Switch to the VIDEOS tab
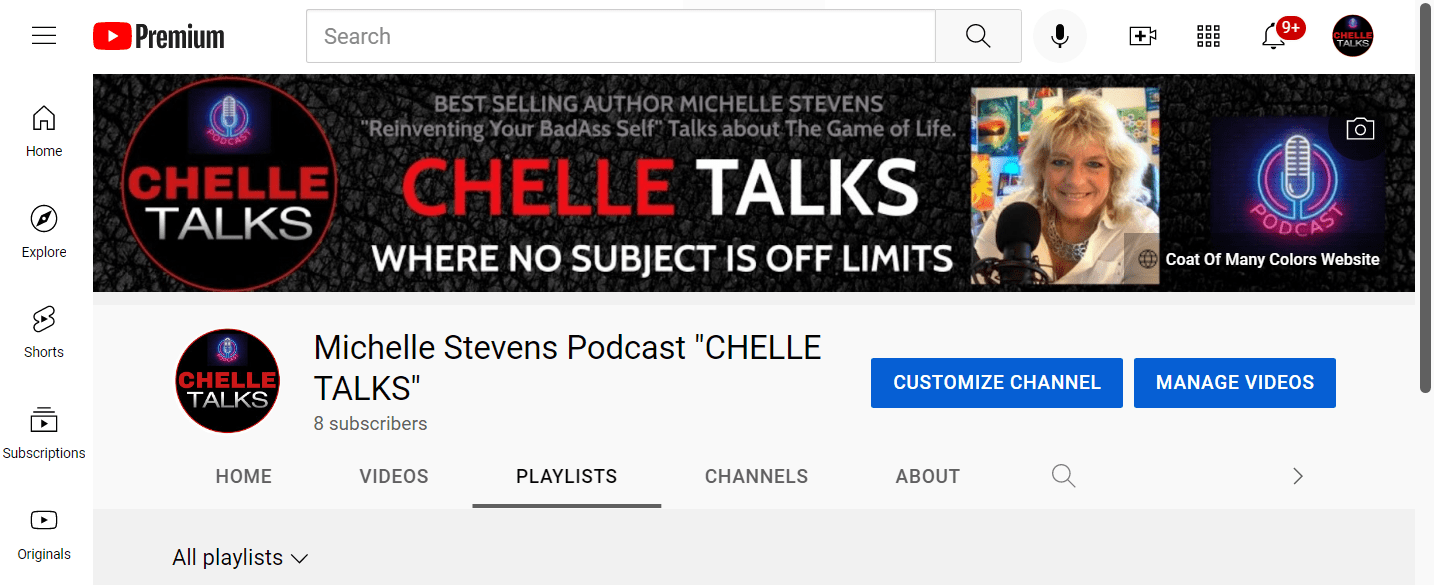Image resolution: width=1434 pixels, height=585 pixels. 394,477
